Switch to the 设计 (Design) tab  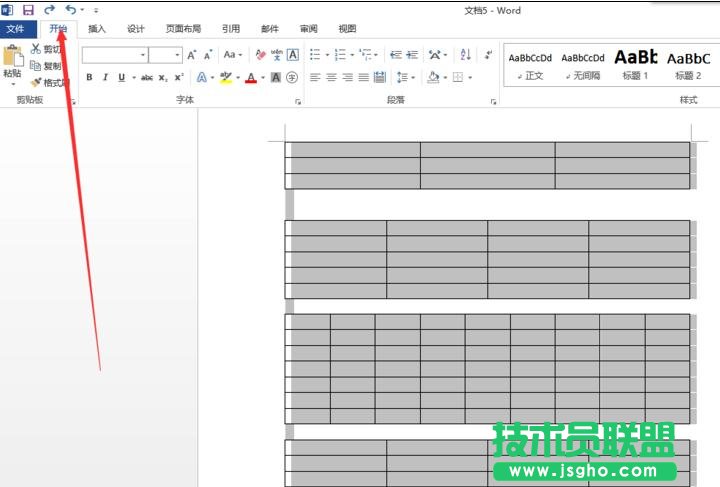135,29
